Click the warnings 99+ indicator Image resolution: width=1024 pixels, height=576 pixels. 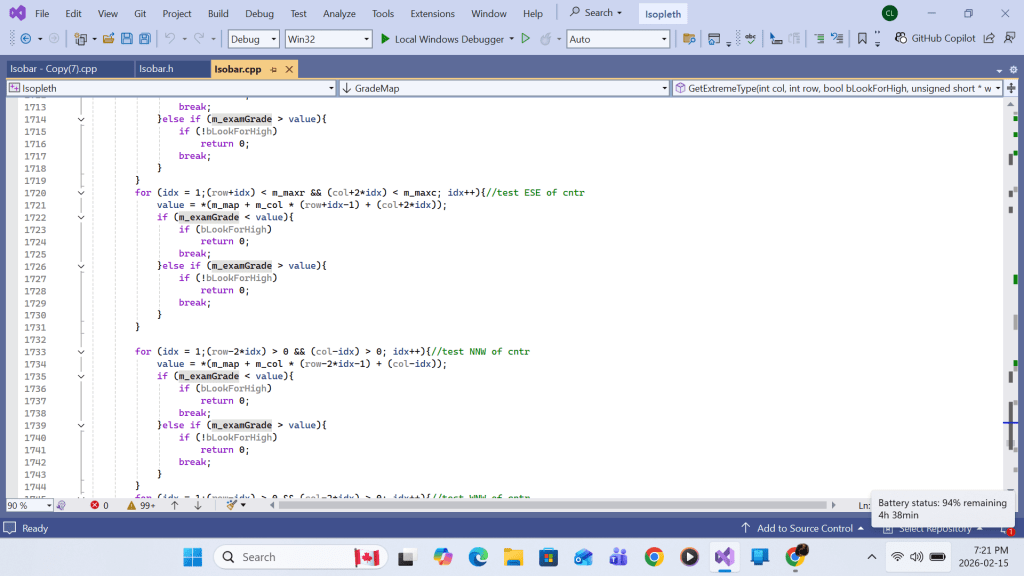[x=141, y=505]
